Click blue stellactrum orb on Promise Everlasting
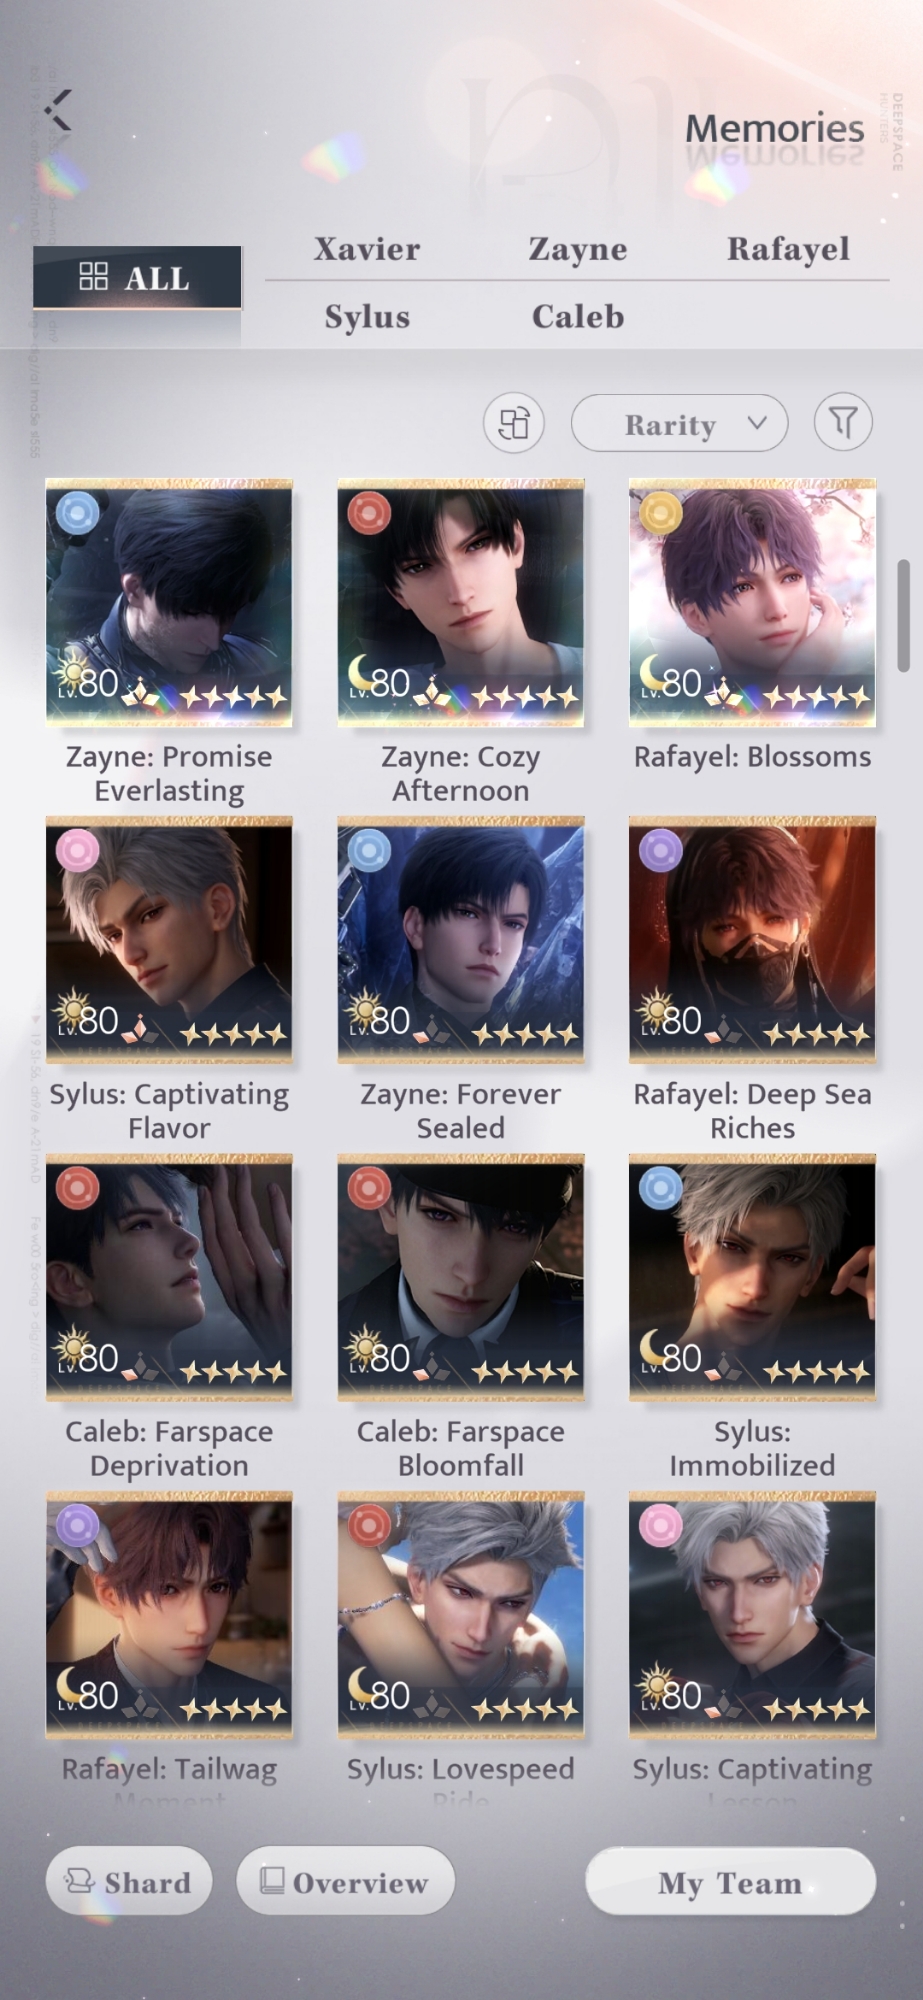 (x=78, y=513)
